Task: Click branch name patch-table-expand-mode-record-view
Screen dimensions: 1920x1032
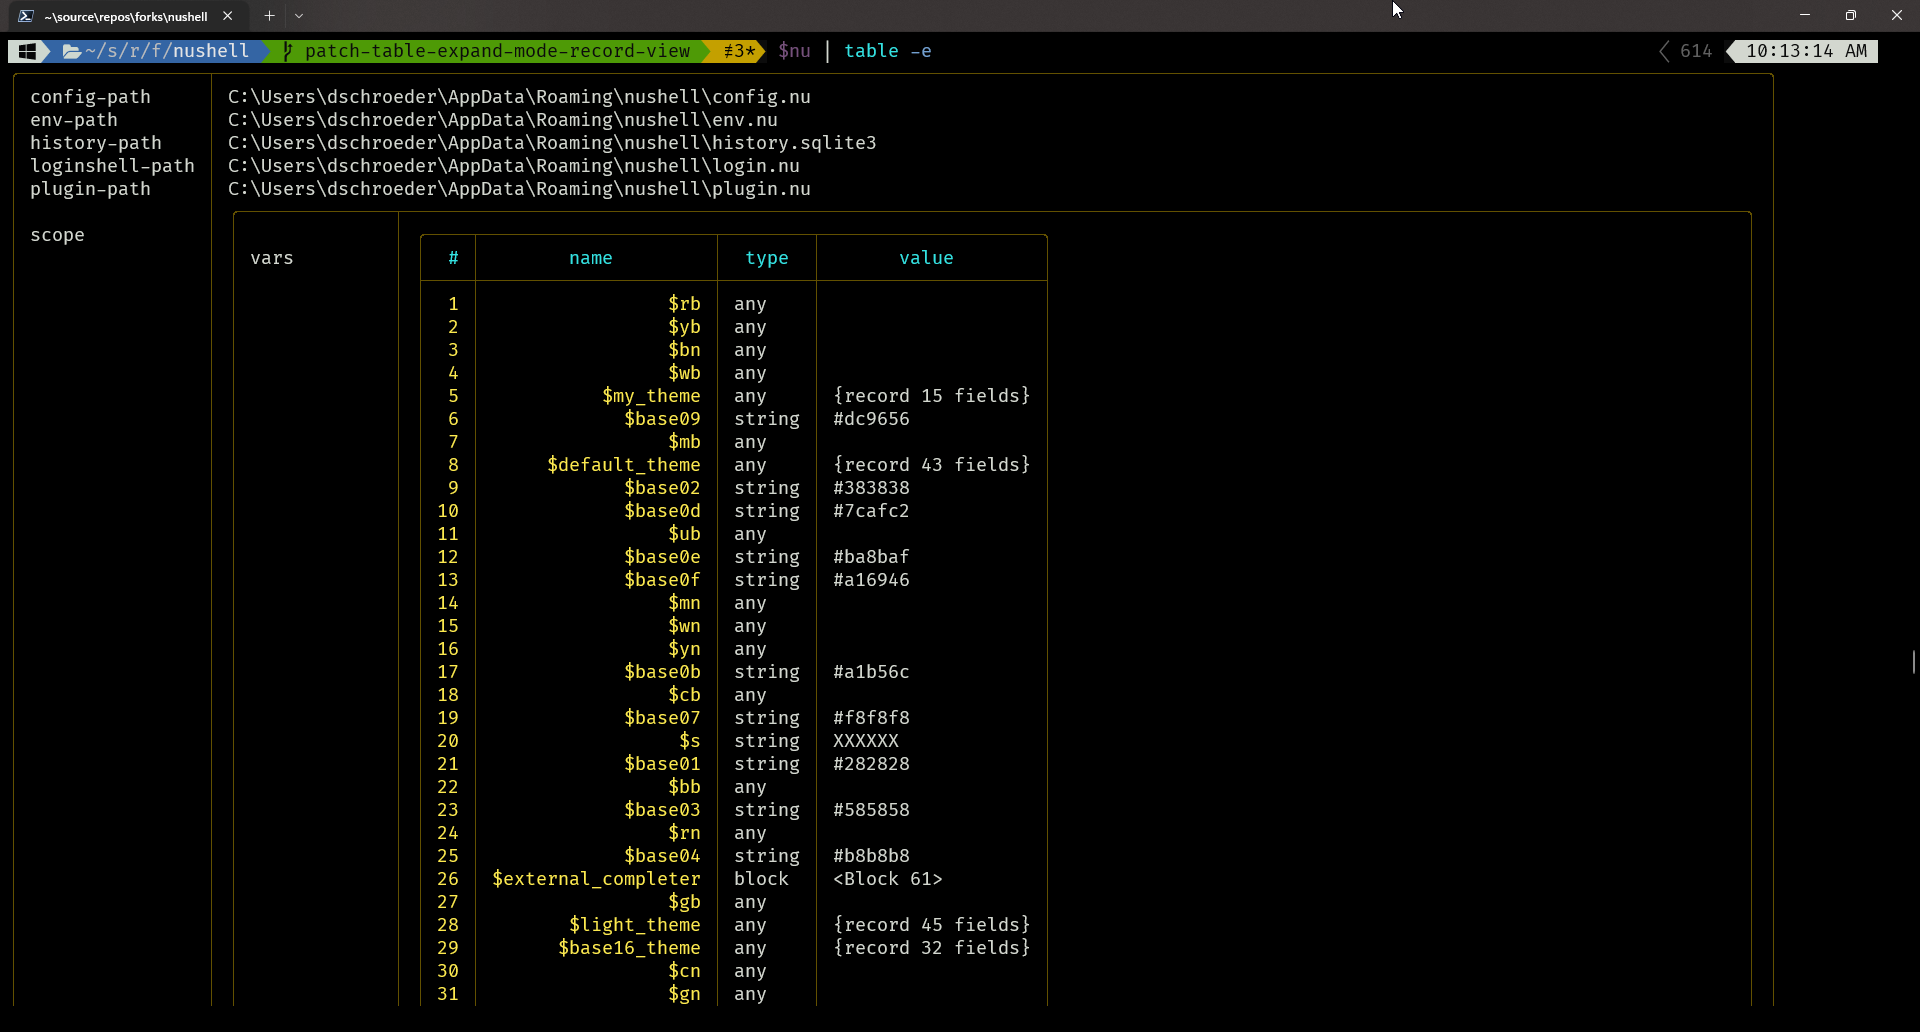Action: click(497, 51)
